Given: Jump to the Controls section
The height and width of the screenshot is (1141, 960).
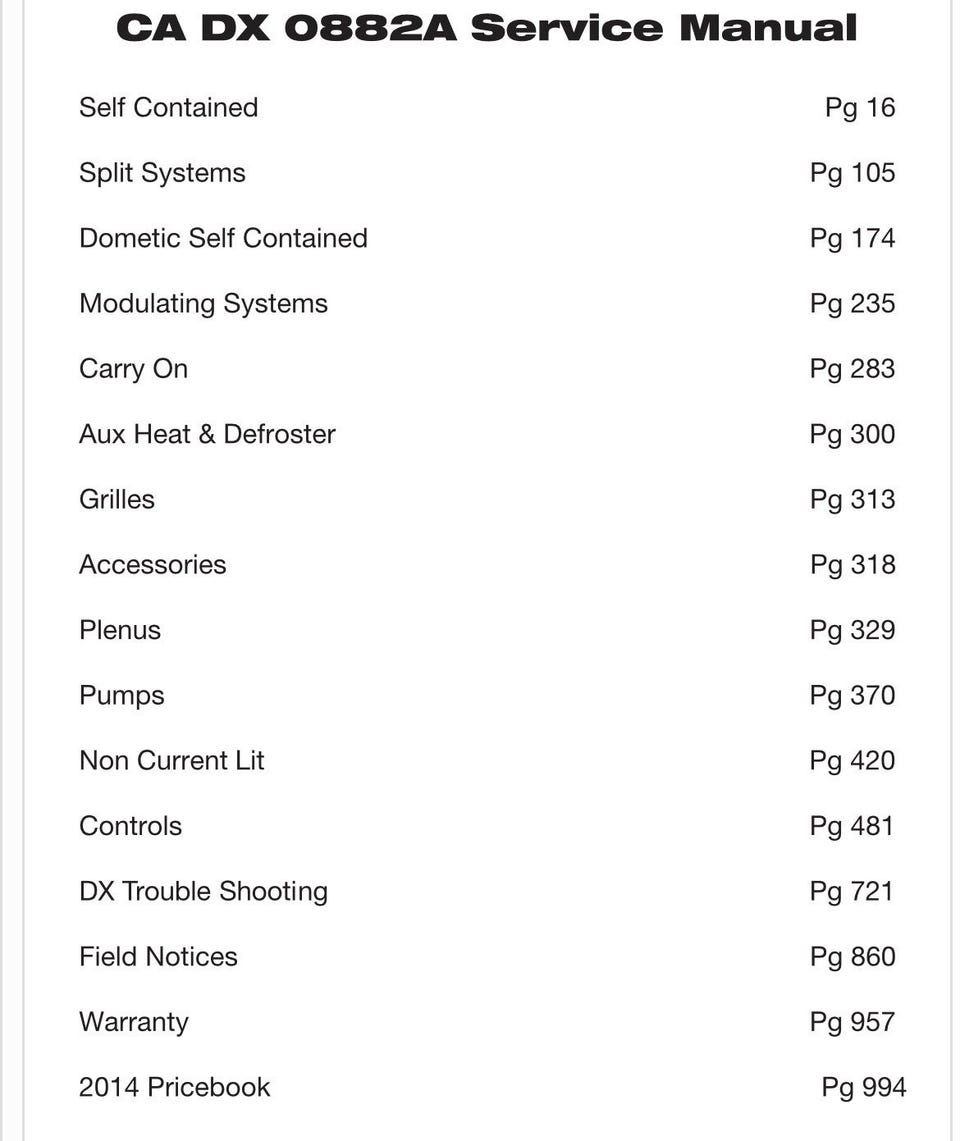Looking at the screenshot, I should coord(130,826).
